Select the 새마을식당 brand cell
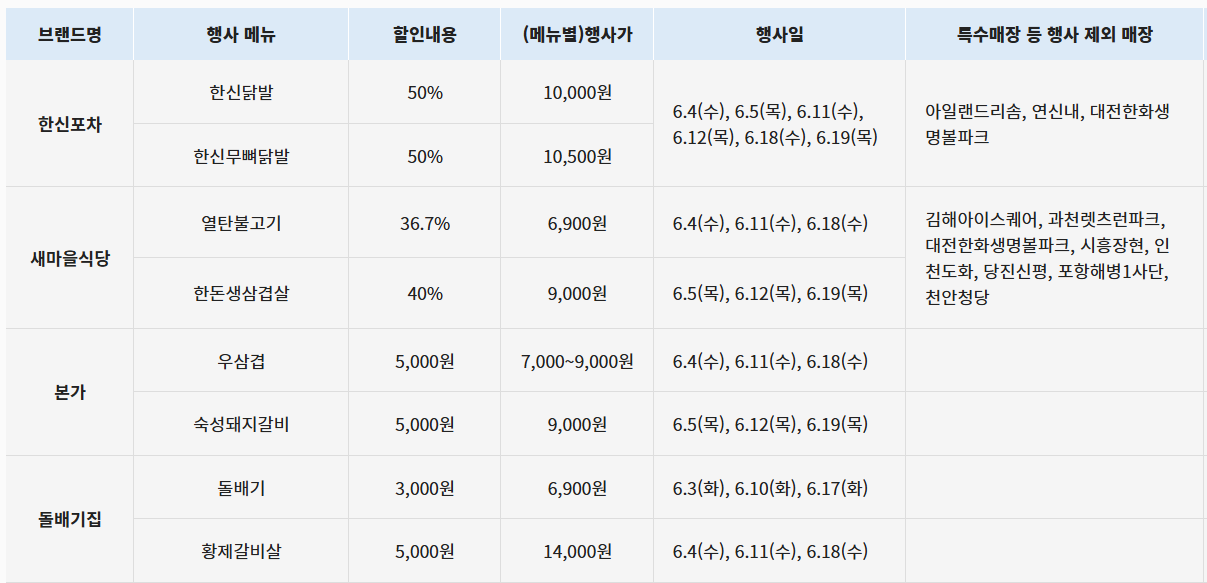Viewport: 1207px width, 583px height. coord(70,258)
